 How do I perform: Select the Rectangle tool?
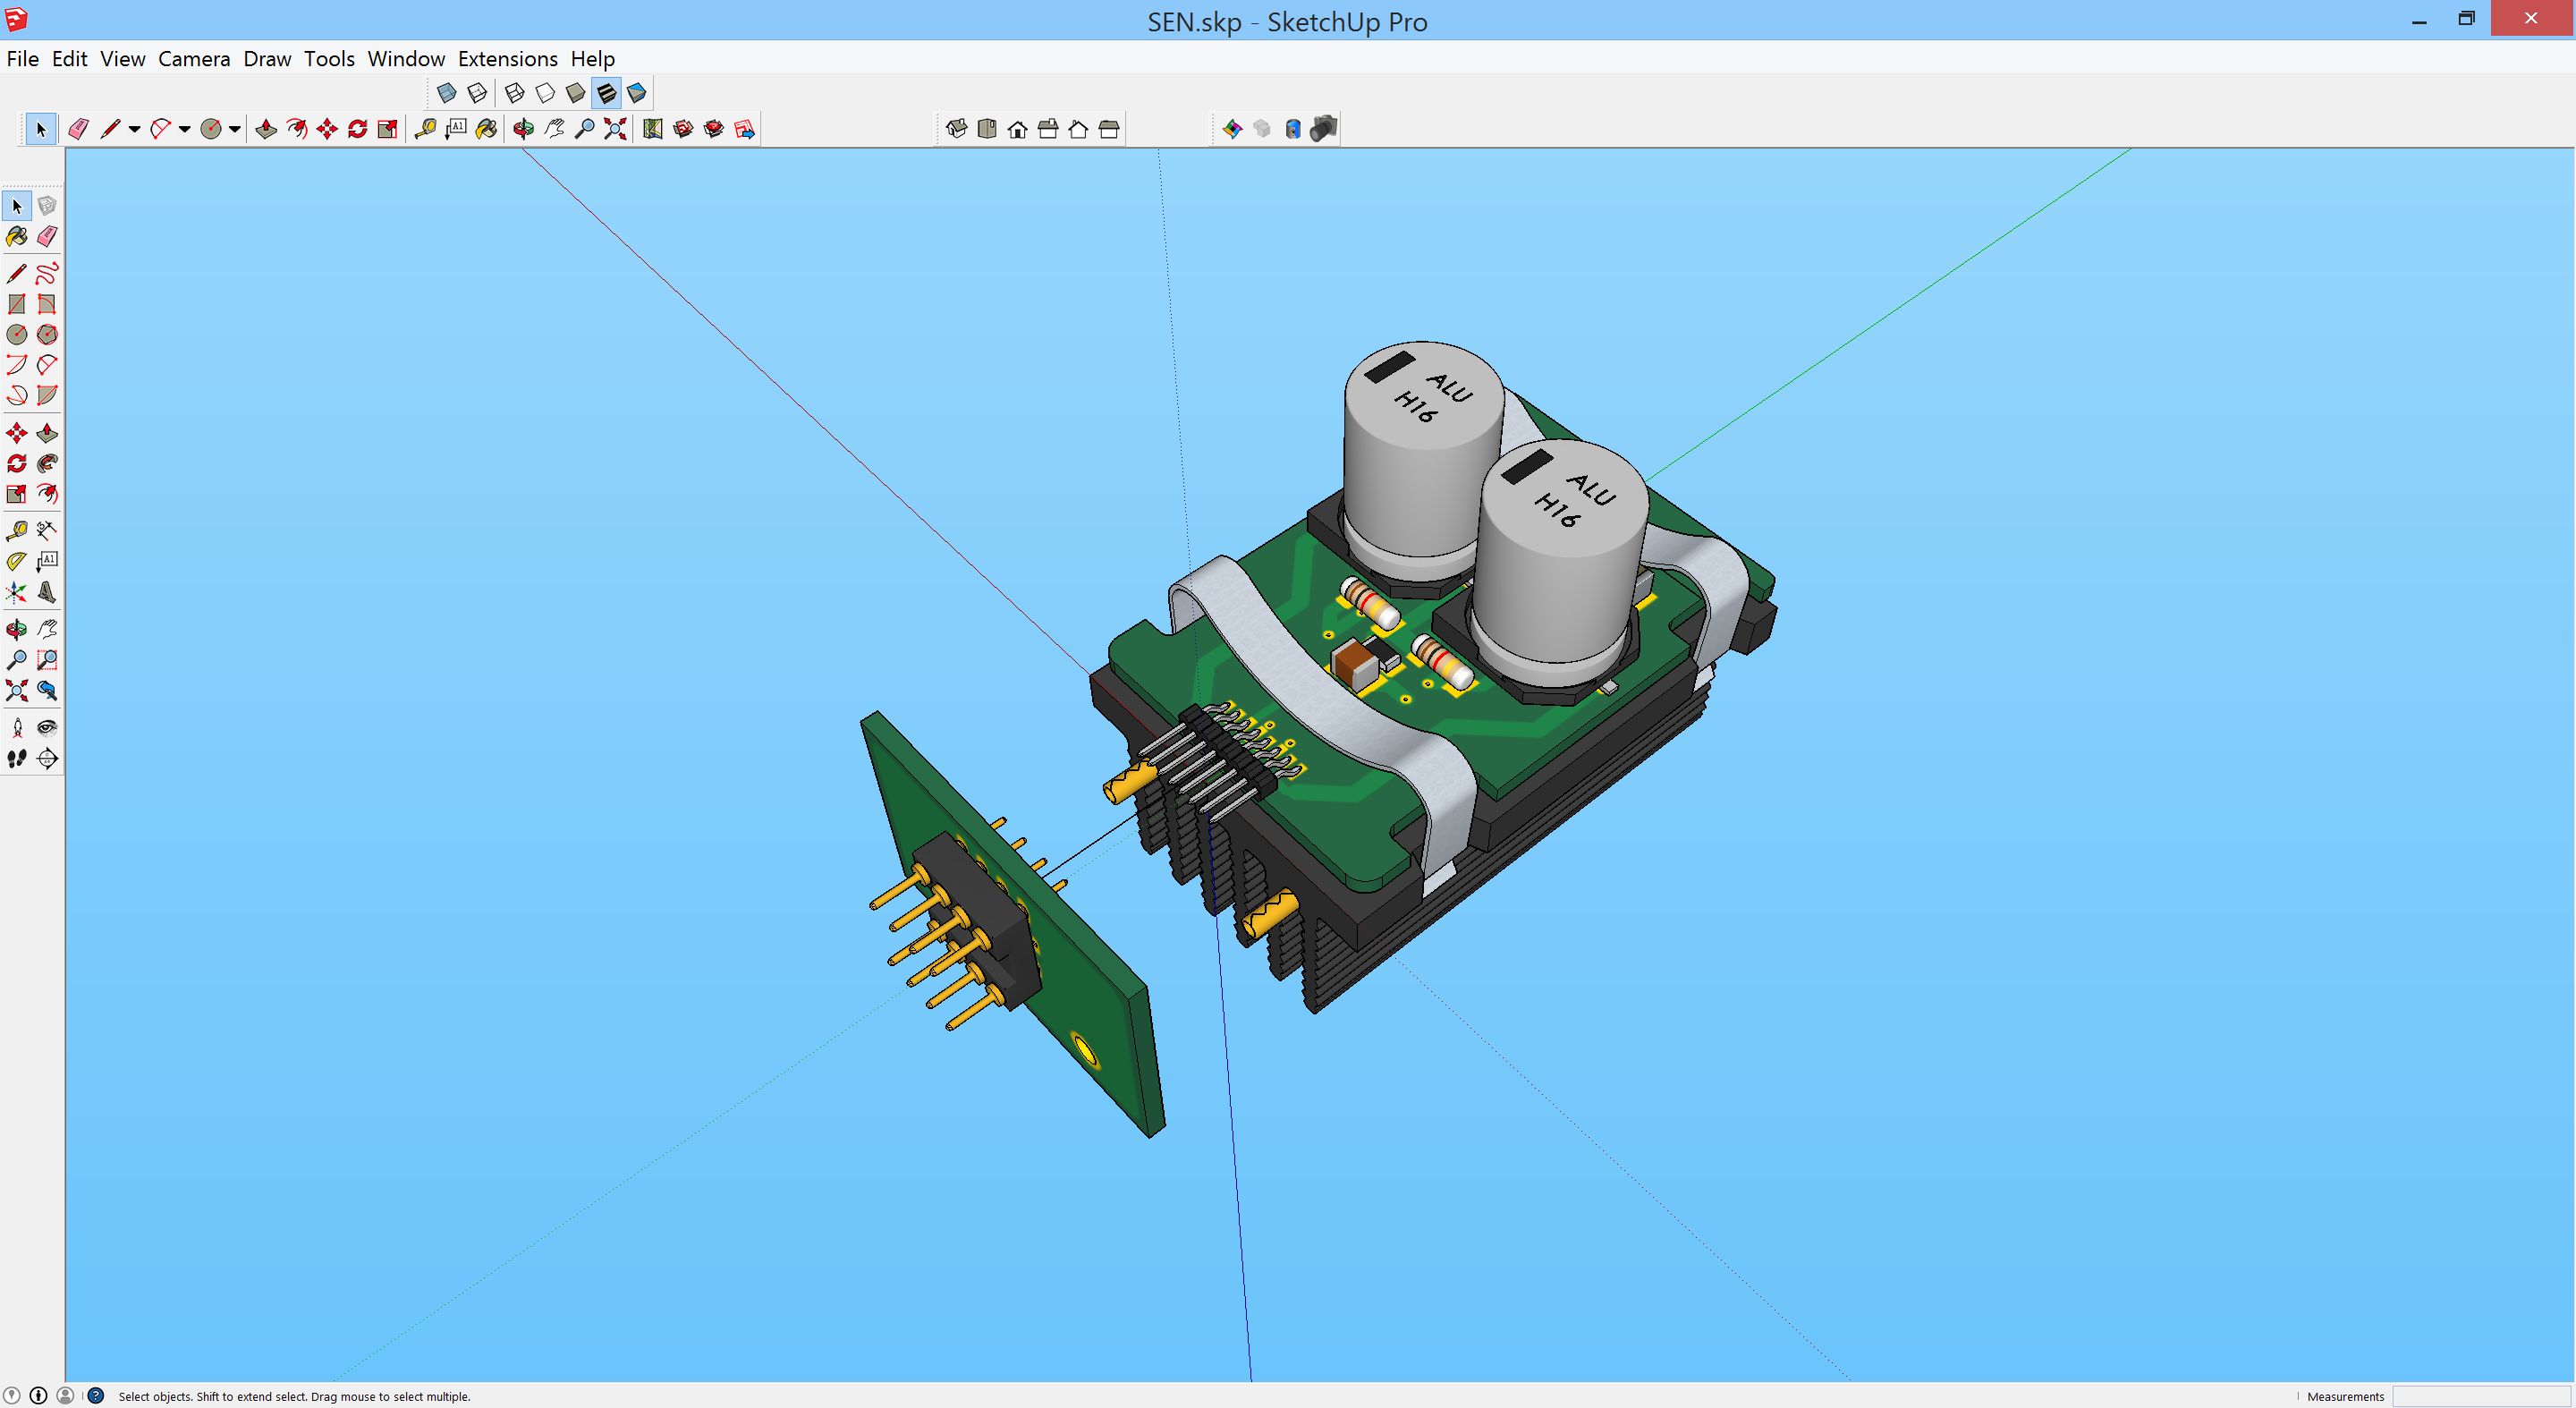point(17,304)
